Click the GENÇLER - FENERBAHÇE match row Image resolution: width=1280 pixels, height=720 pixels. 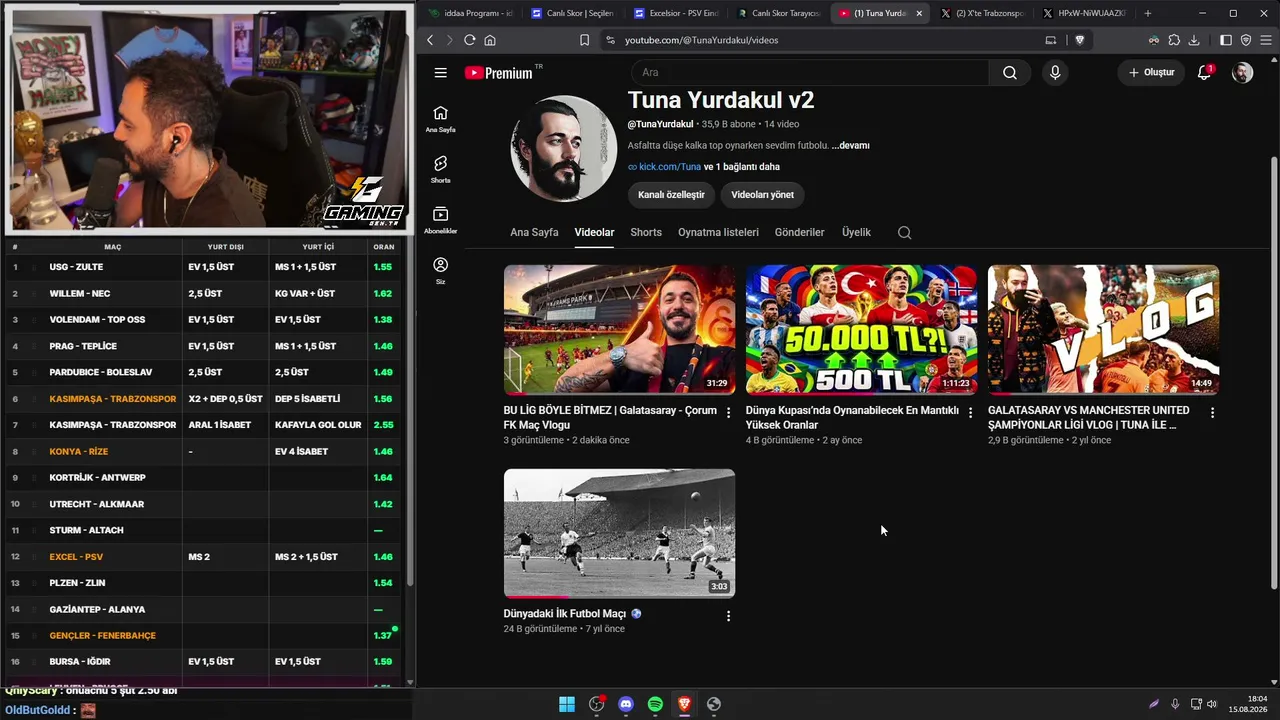coord(204,635)
